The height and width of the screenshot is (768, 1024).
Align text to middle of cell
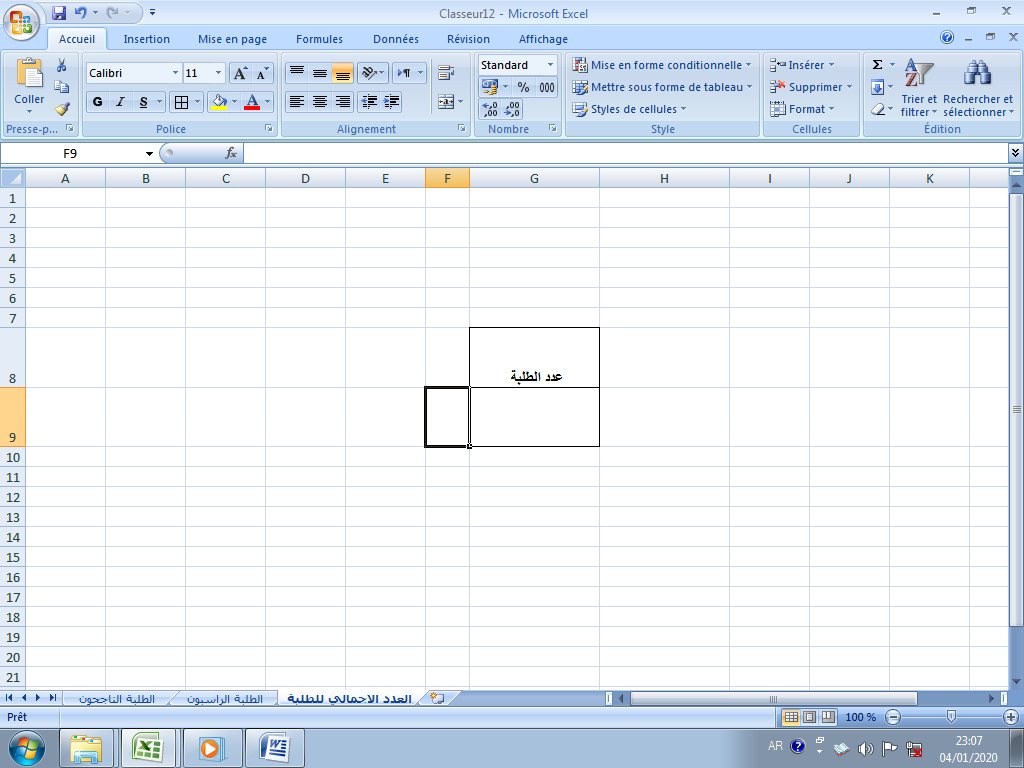pyautogui.click(x=319, y=72)
